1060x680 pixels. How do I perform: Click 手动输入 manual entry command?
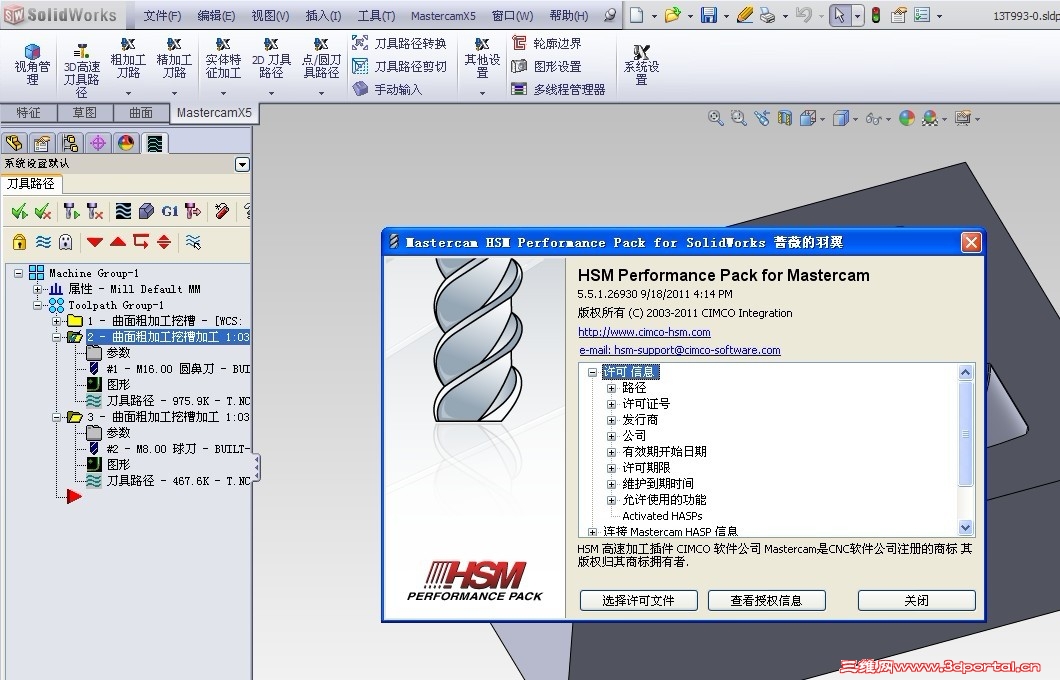point(387,89)
